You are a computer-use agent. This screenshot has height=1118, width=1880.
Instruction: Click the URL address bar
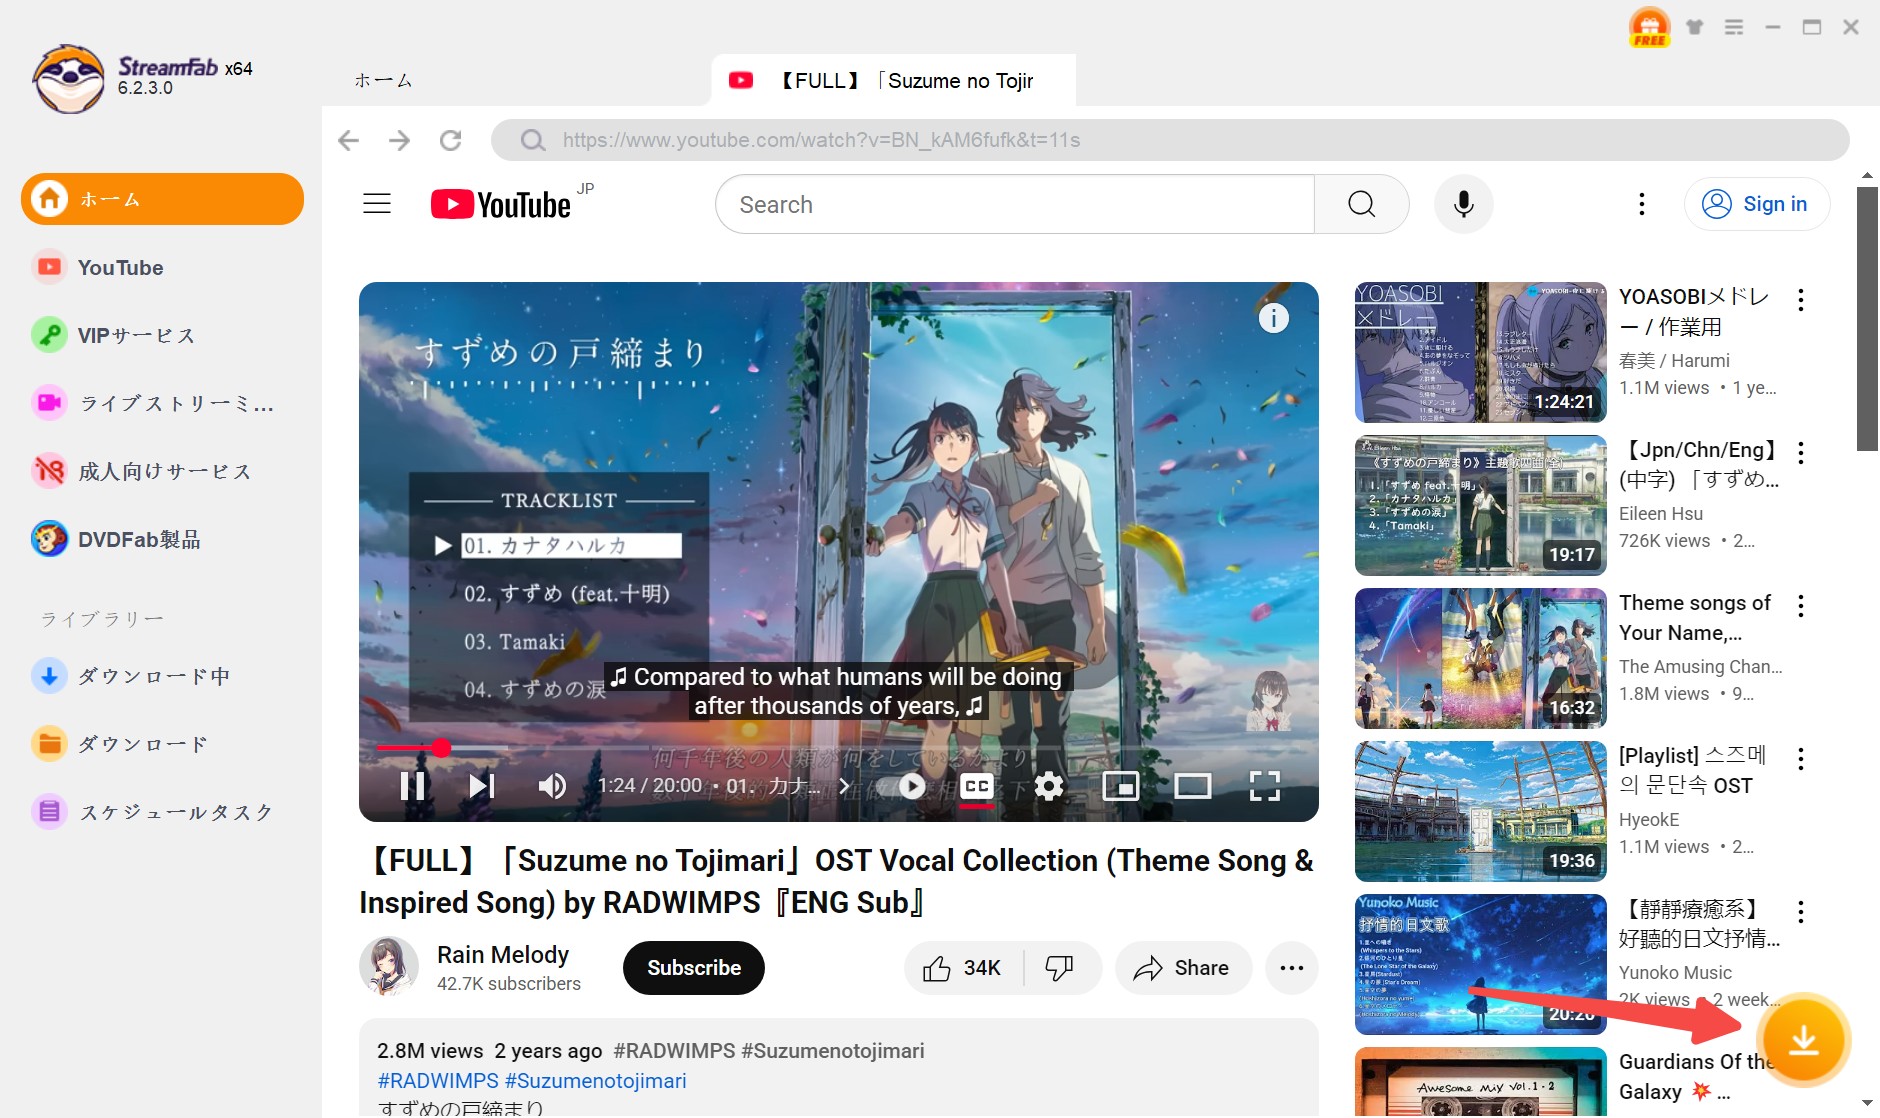click(x=1170, y=140)
